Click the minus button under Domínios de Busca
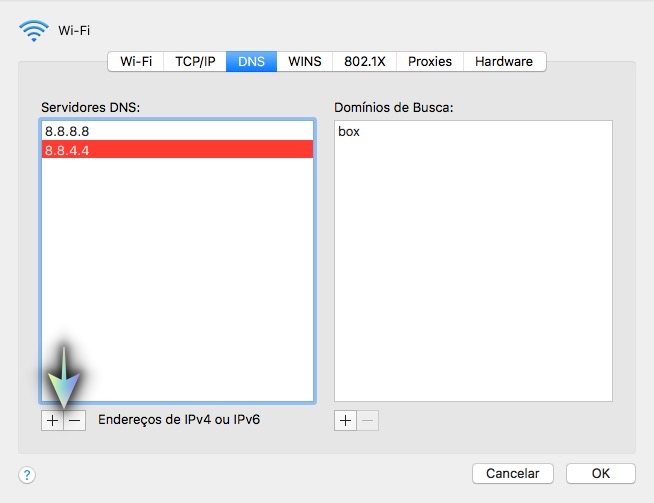 [368, 421]
